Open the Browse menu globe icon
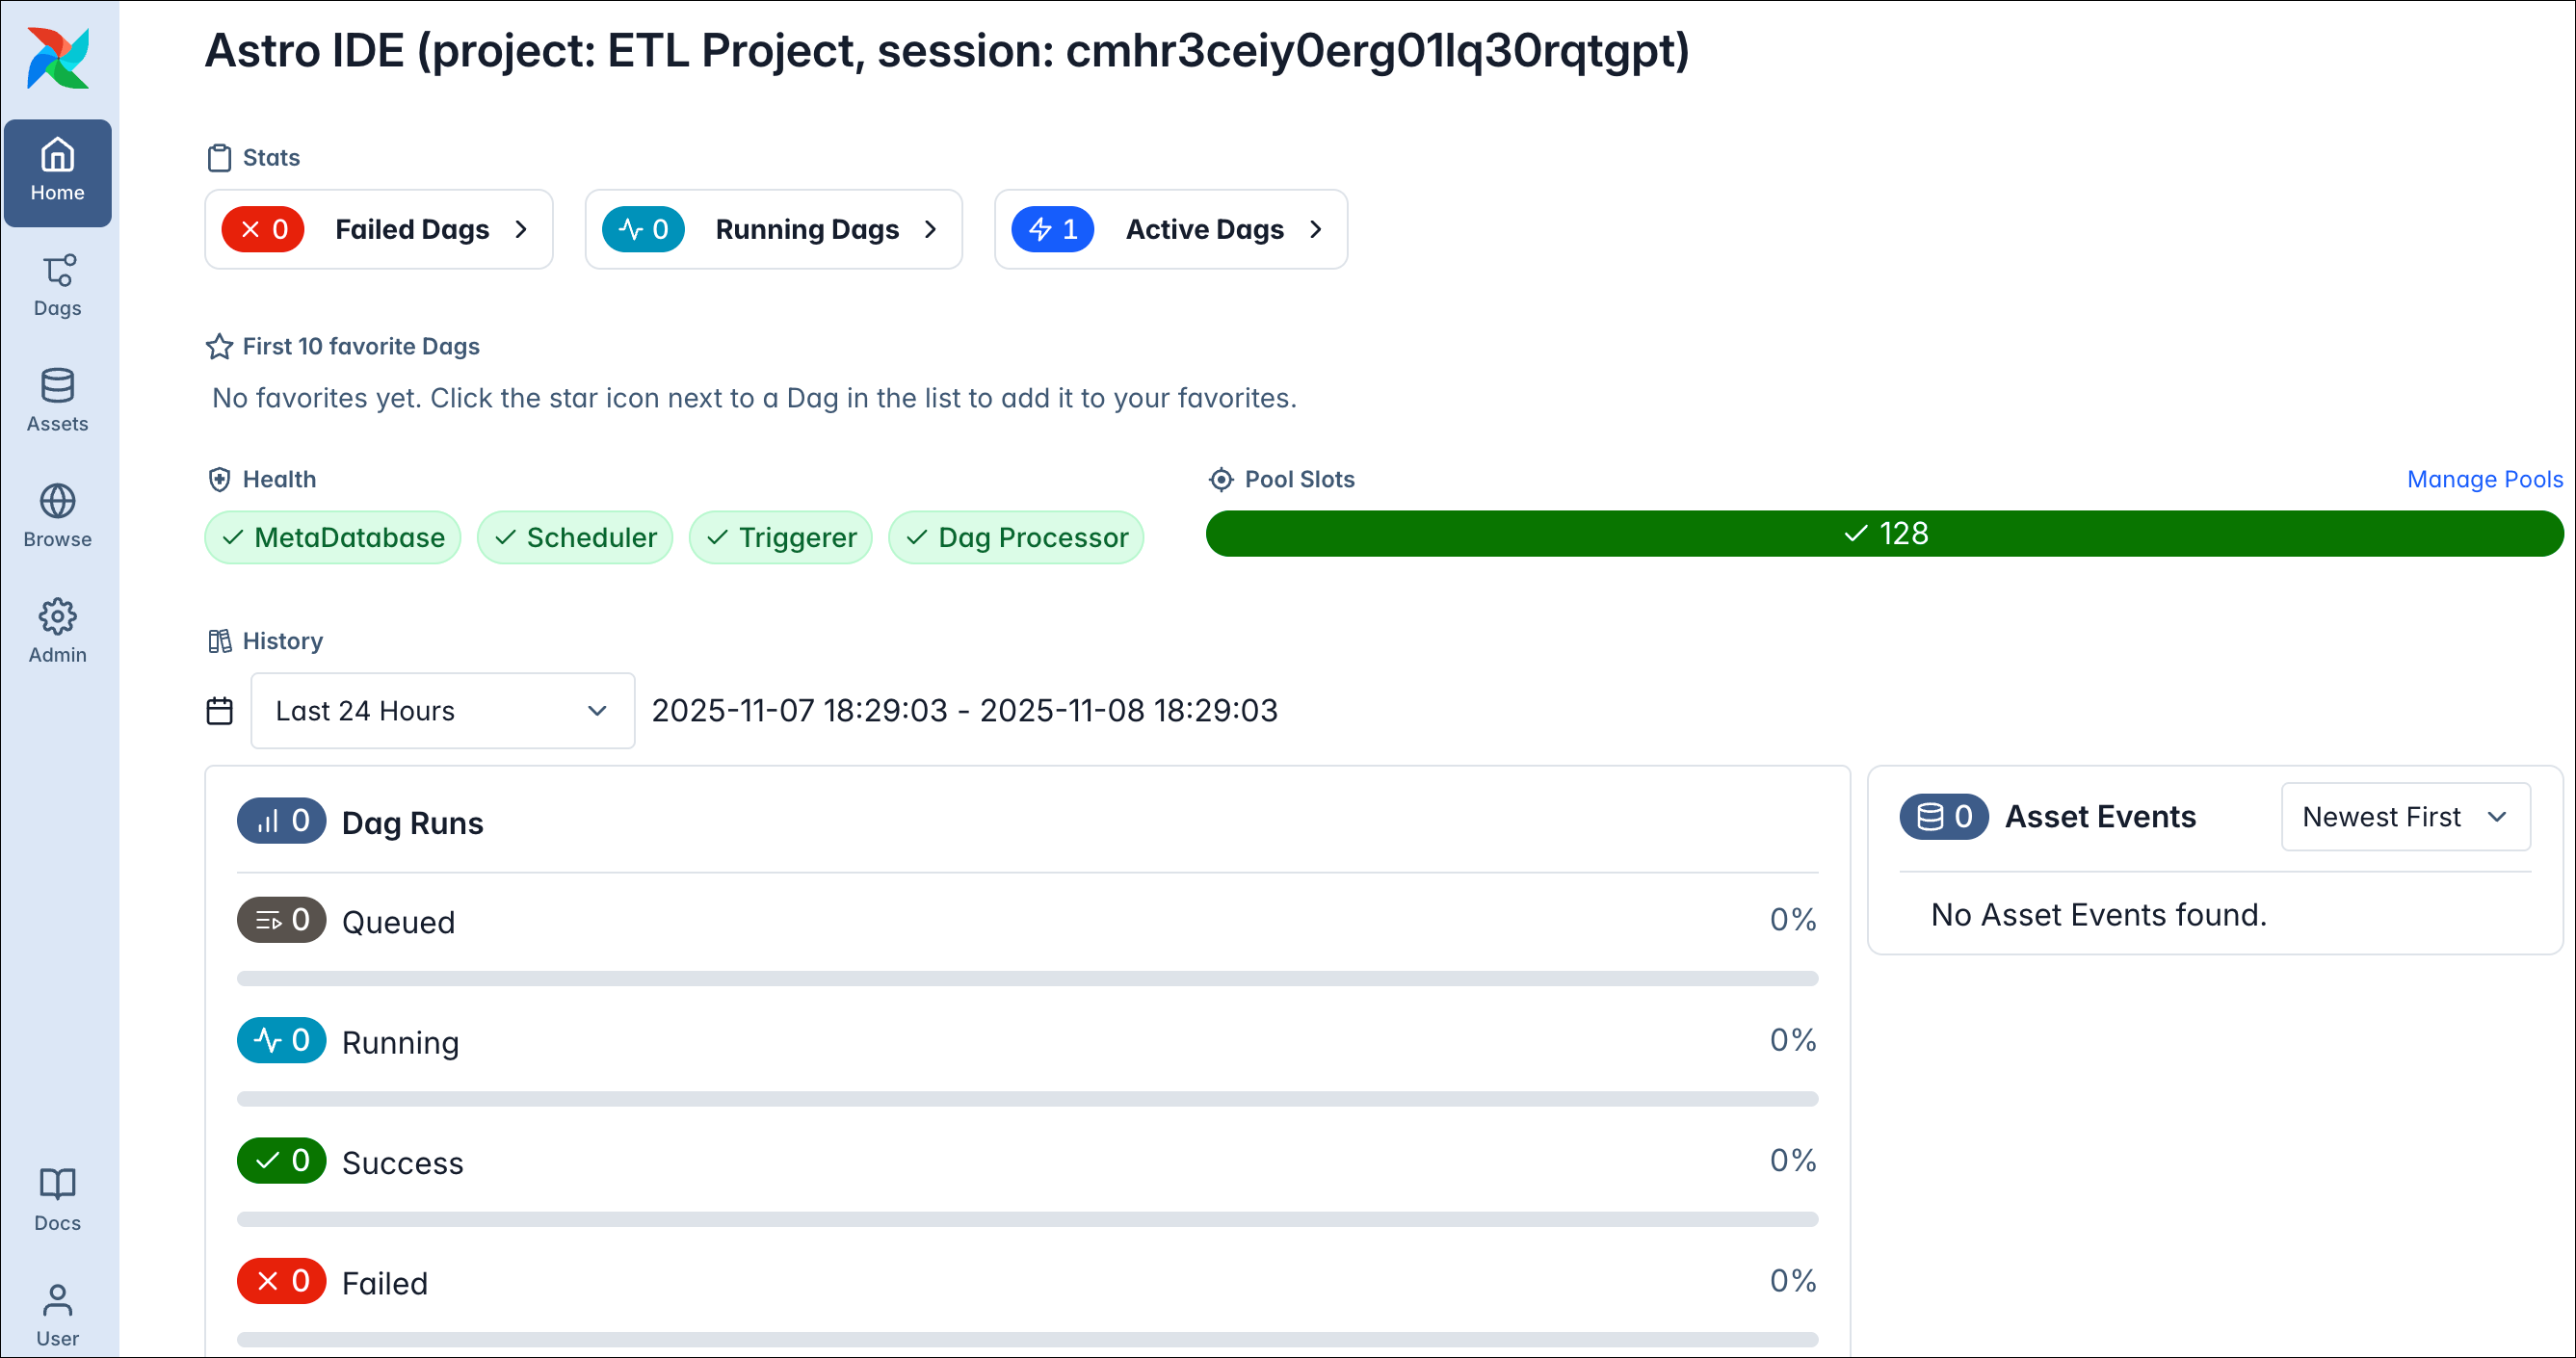This screenshot has height=1358, width=2576. [58, 502]
